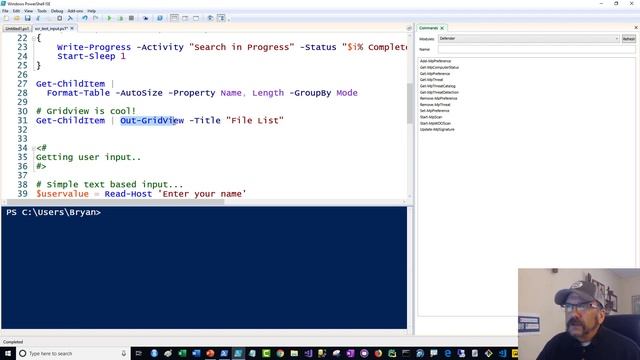This screenshot has height=360, width=640.
Task: Click the Cortana microphone icon in taskbar
Action: pyautogui.click(x=124, y=353)
